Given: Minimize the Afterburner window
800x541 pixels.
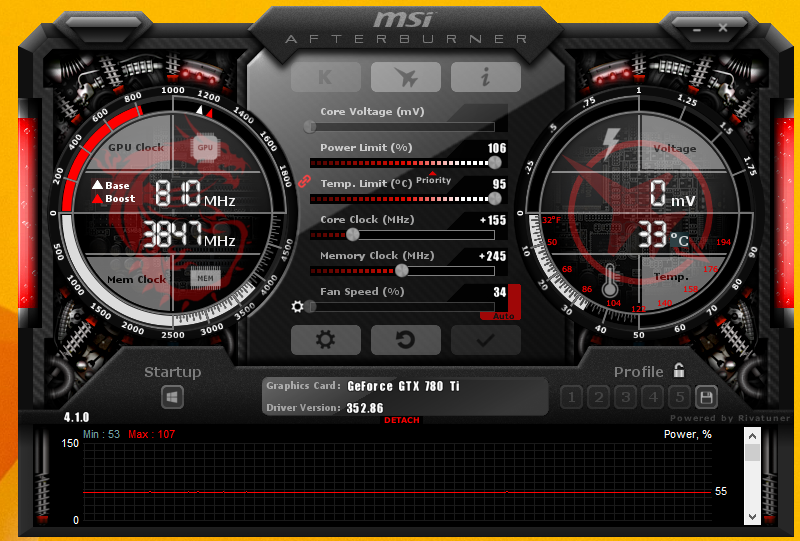Looking at the screenshot, I should (x=697, y=30).
